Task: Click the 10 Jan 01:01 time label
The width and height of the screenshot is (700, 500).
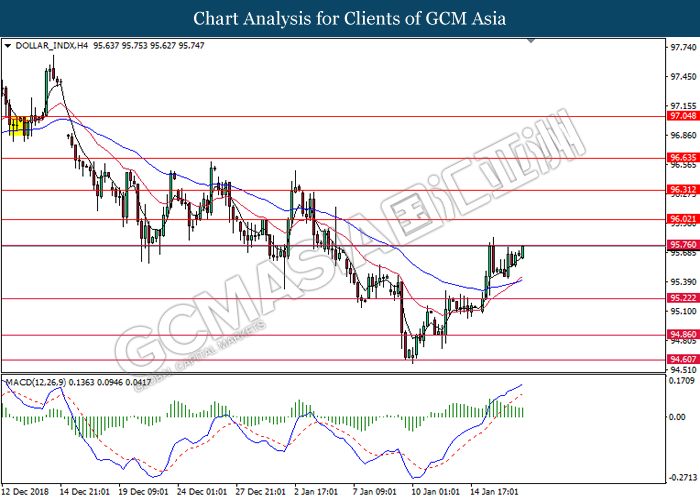Action: 435,492
